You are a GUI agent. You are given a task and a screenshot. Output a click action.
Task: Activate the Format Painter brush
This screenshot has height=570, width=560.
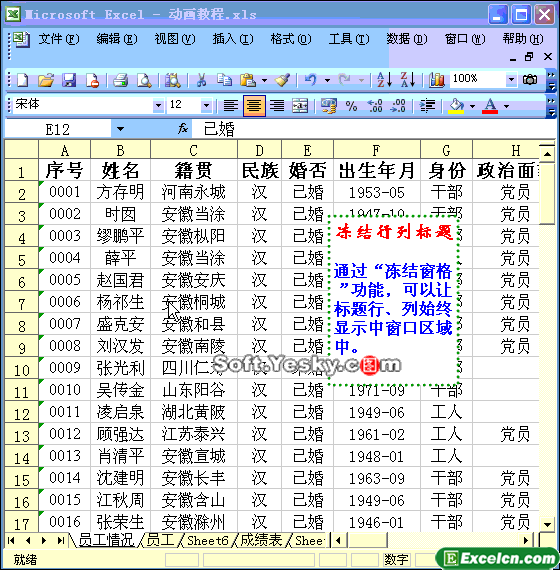click(x=282, y=80)
